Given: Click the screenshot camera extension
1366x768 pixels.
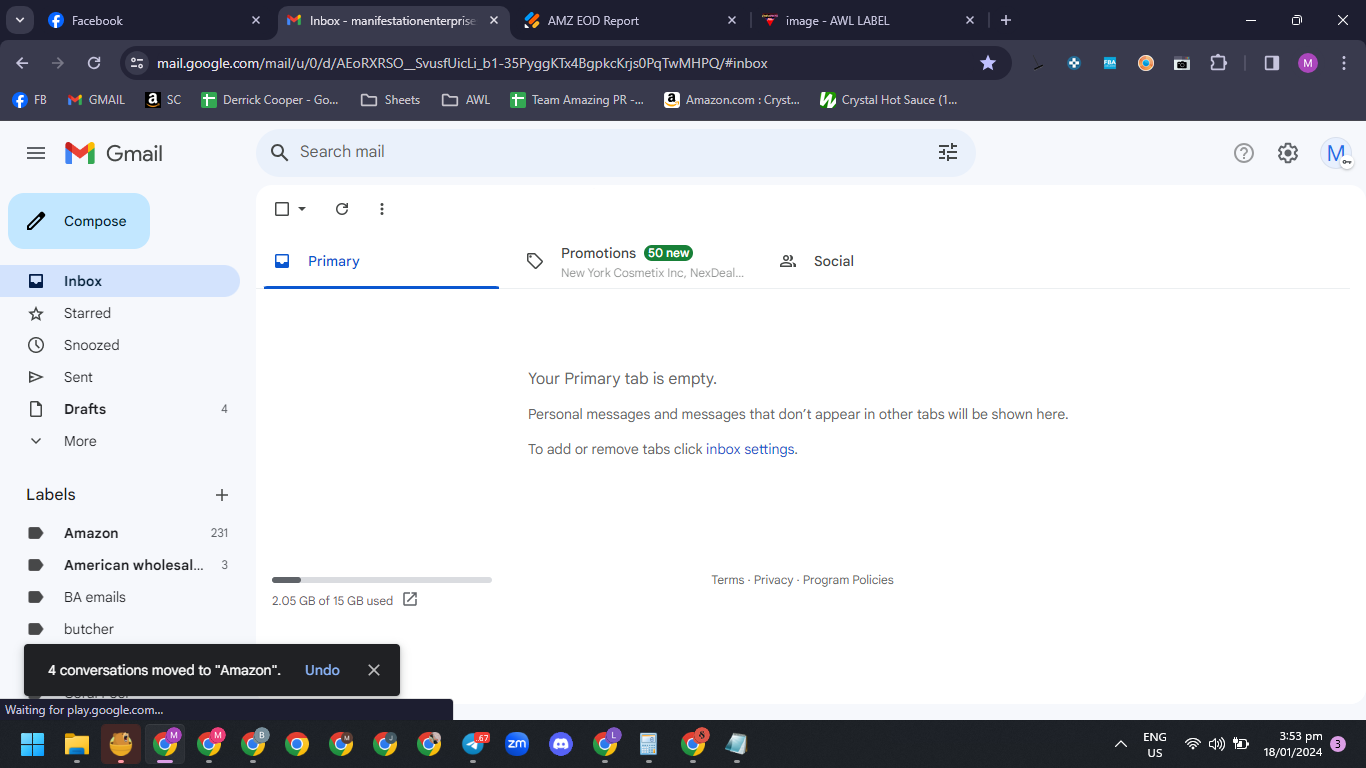Looking at the screenshot, I should point(1182,63).
